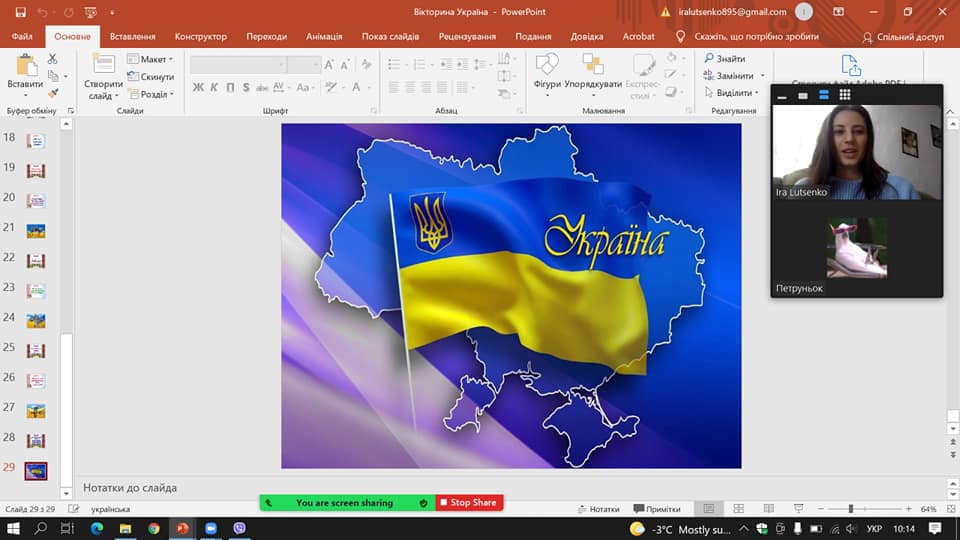Switch to the Вставлення tab
Viewport: 960px width, 540px height.
132,37
